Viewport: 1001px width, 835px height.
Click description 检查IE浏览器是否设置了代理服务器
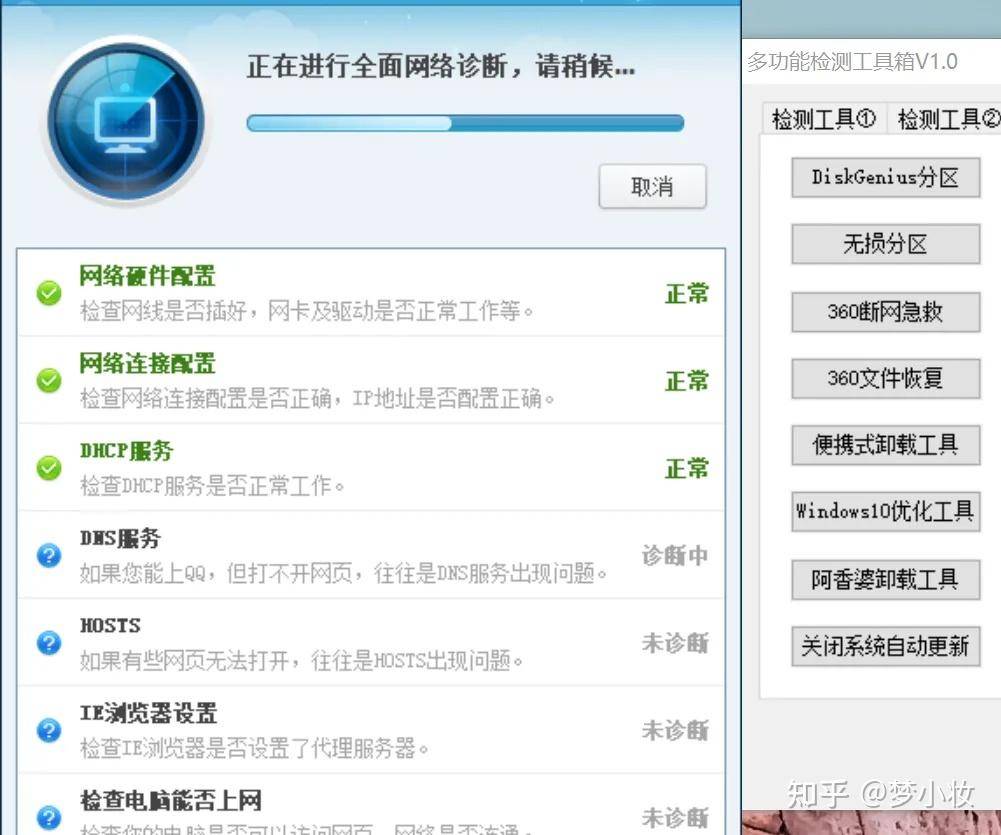tap(253, 748)
